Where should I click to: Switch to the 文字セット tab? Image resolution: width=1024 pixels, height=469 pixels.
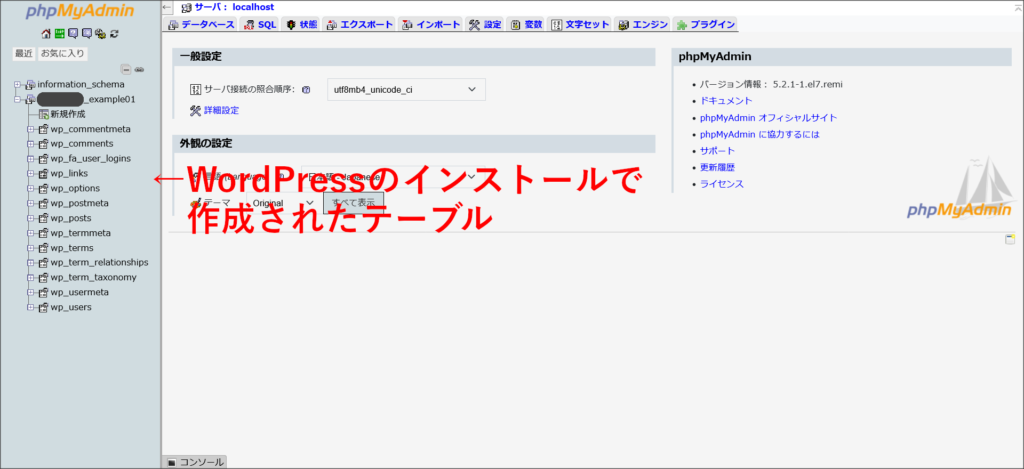click(x=579, y=25)
